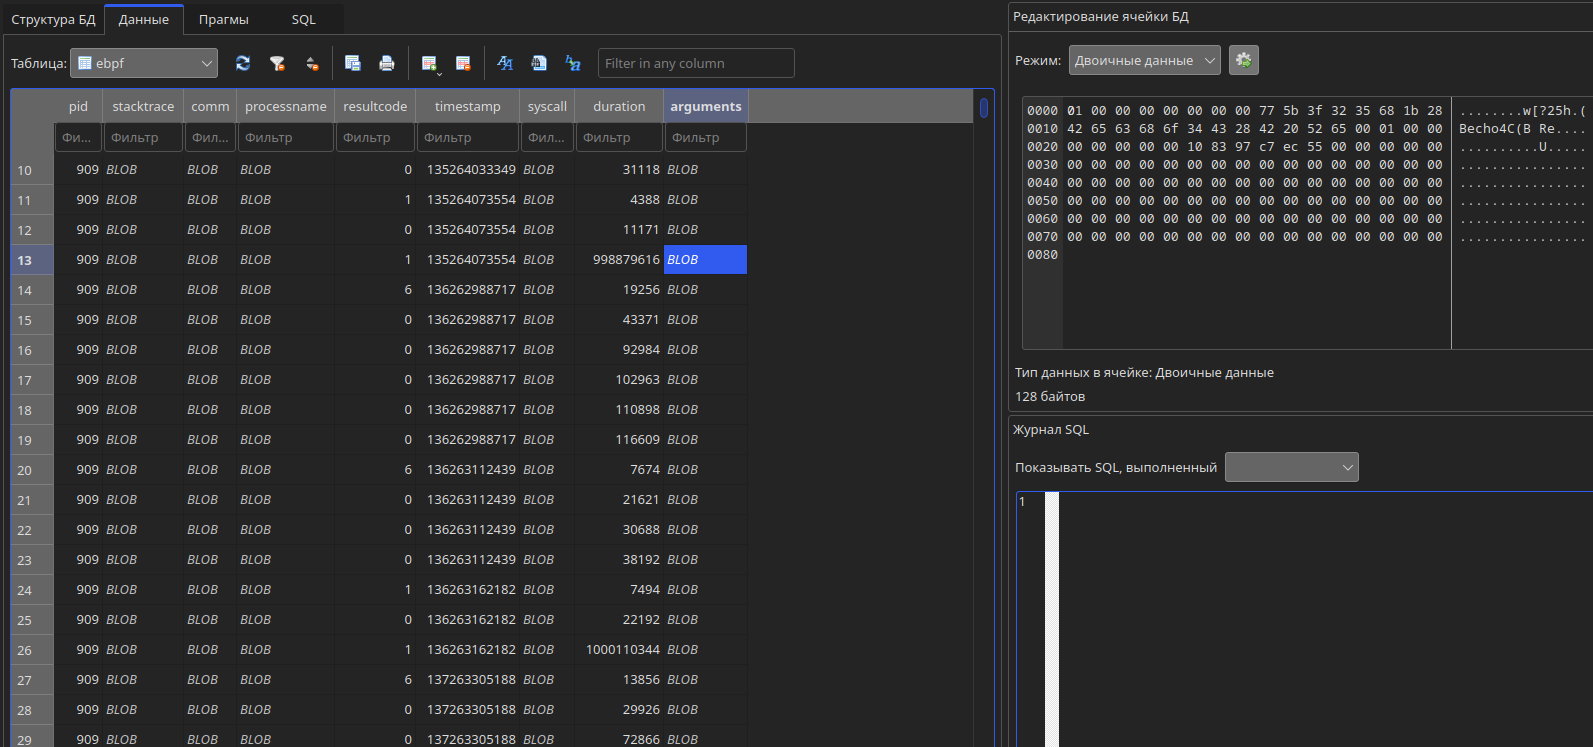This screenshot has width=1593, height=747.
Task: Click the table's vertical scrollbar handle
Action: click(984, 107)
